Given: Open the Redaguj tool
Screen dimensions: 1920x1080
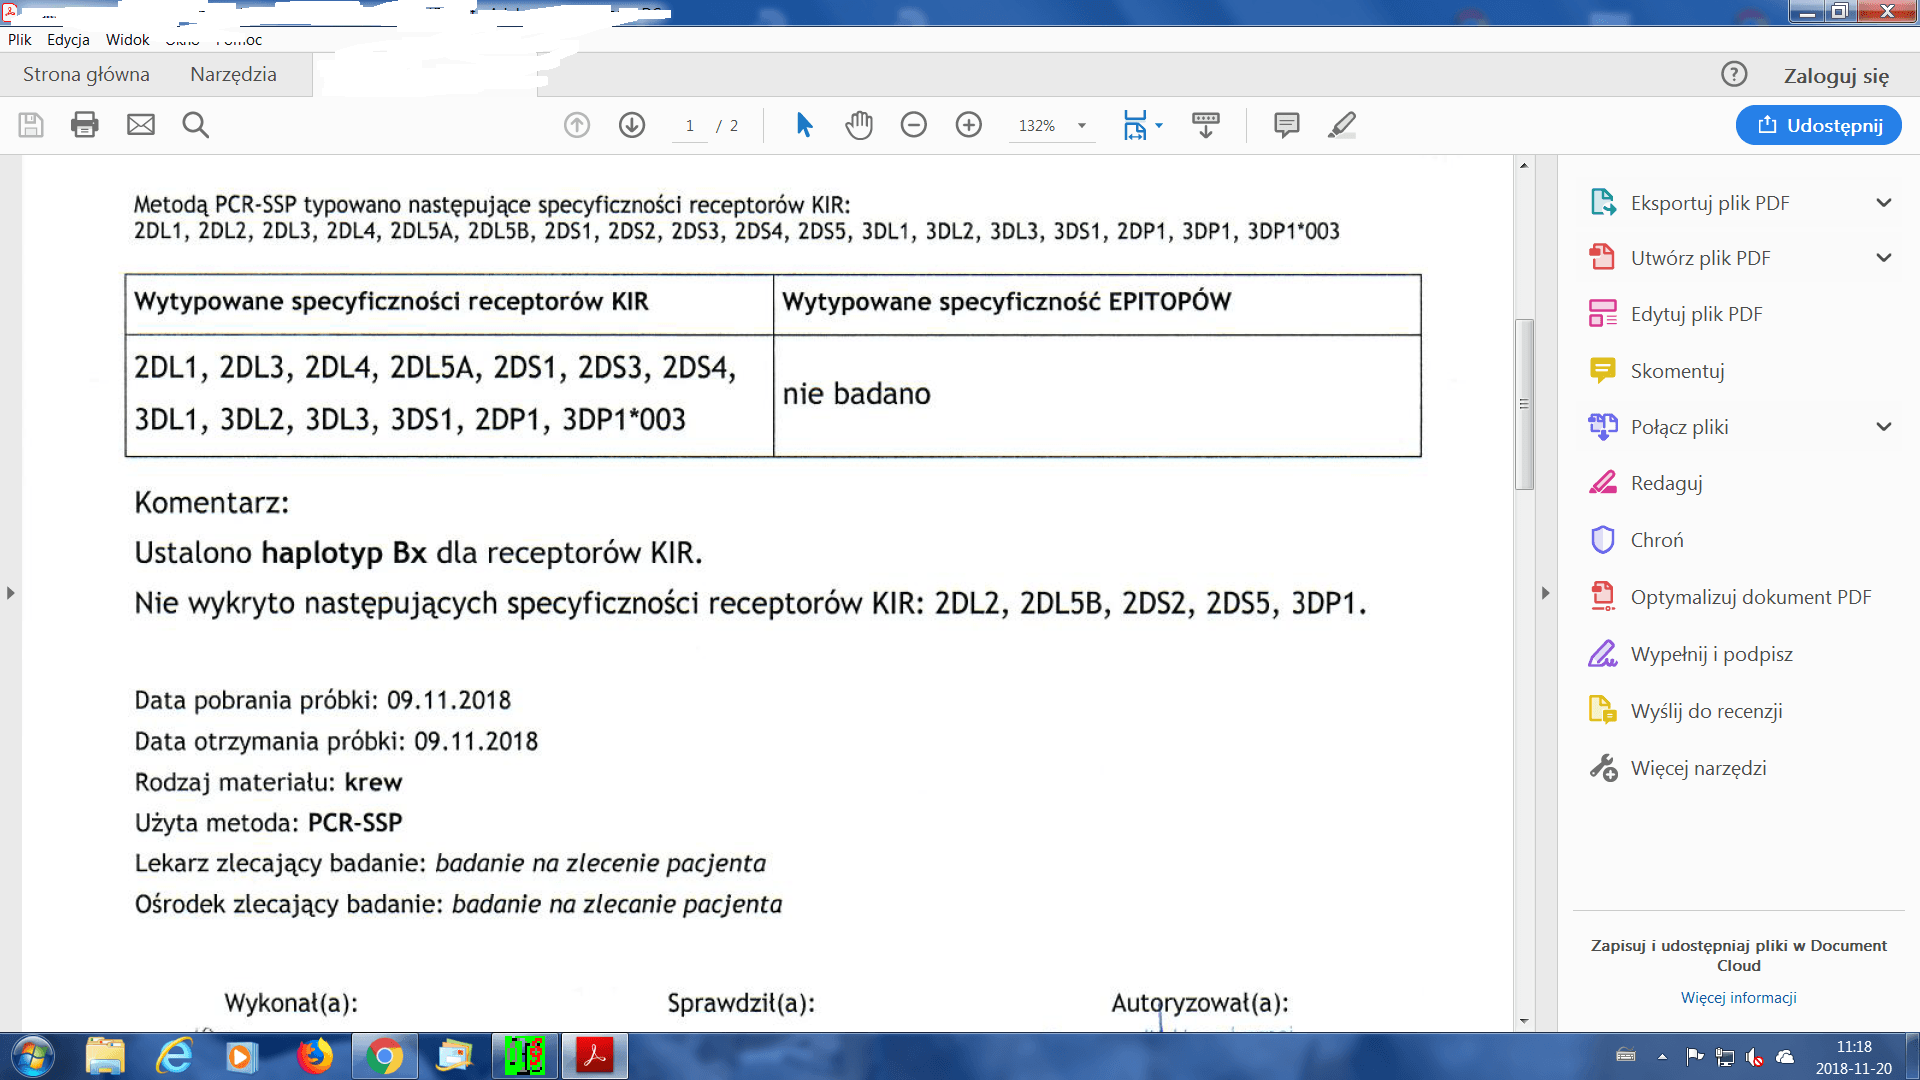Looking at the screenshot, I should tap(1666, 483).
